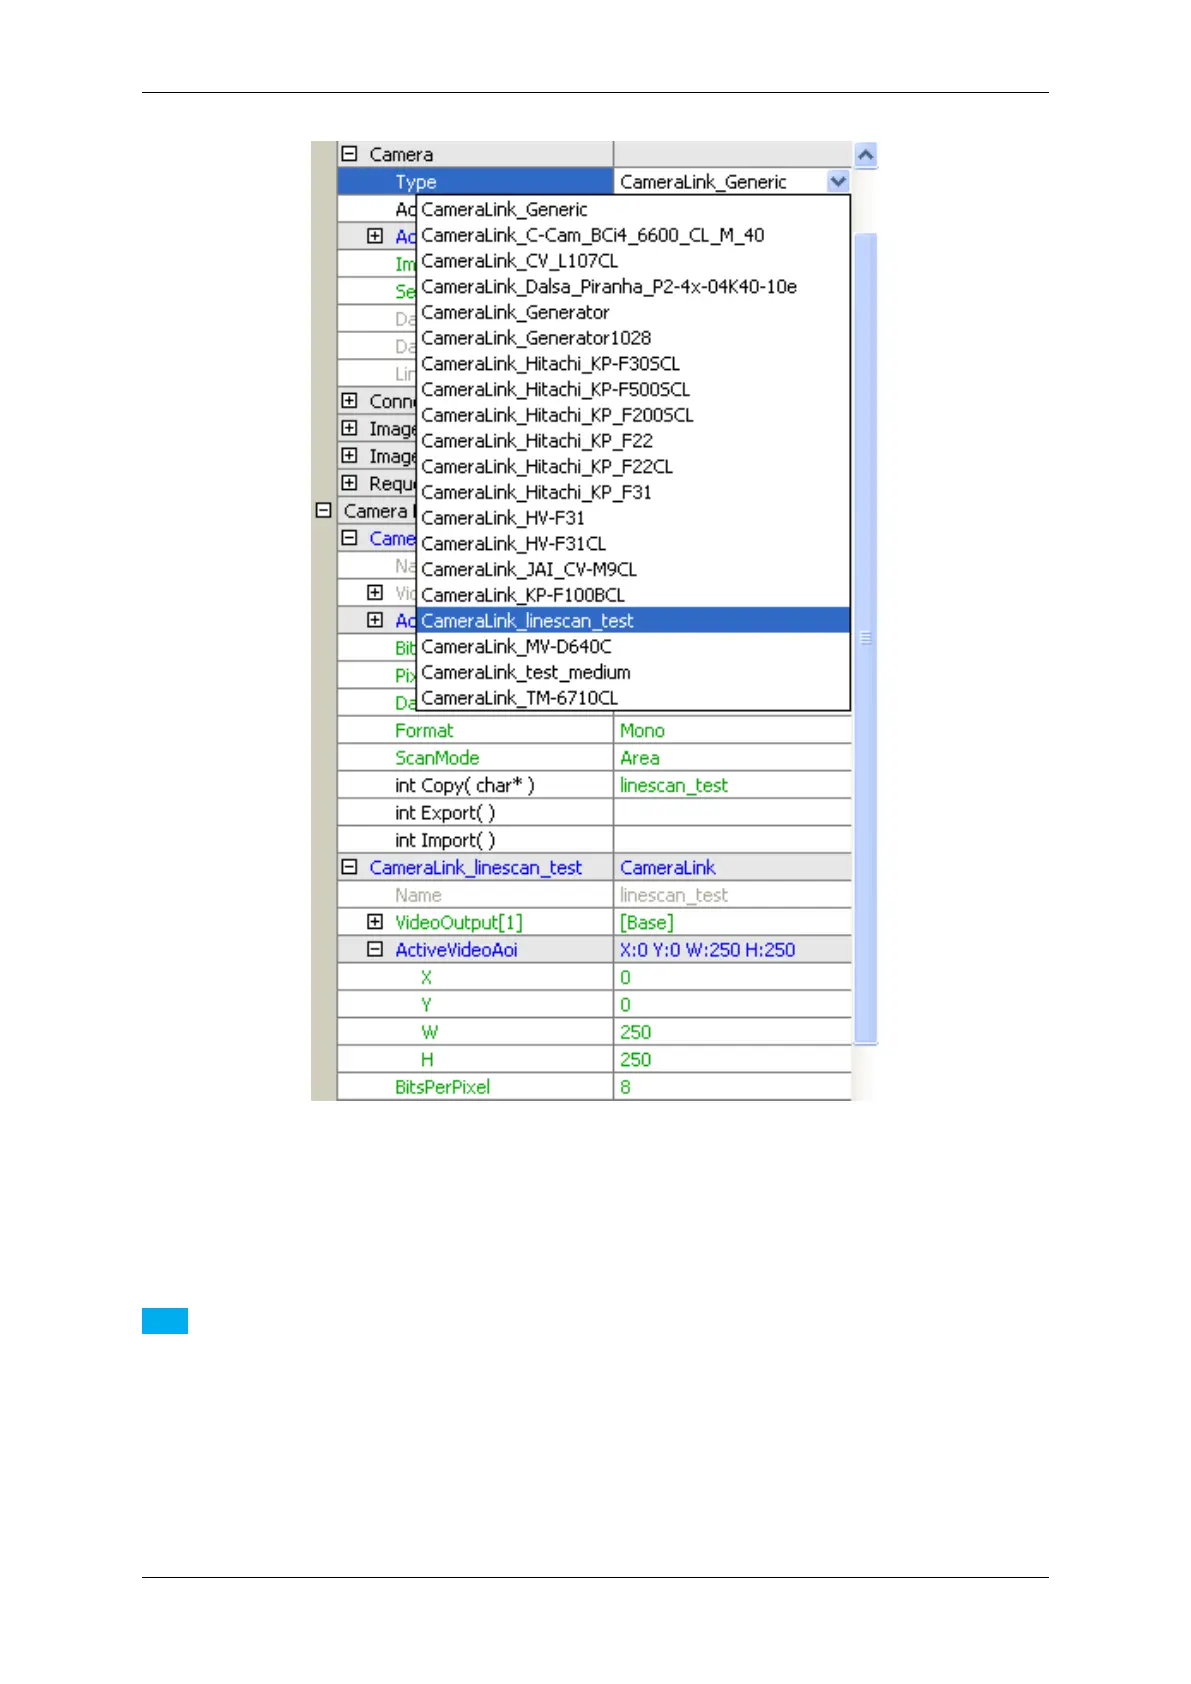The image size is (1191, 1684).
Task: Pick CameraLink_Hitachi_KP_F22CL entry
Action: click(633, 467)
